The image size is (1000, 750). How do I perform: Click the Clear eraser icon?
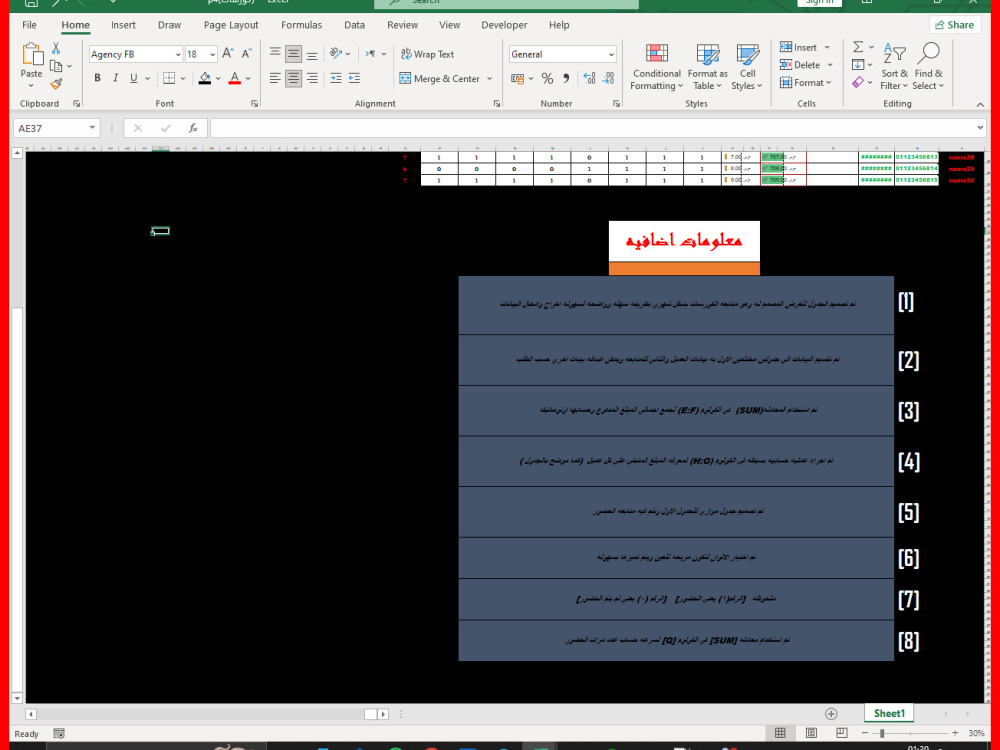tap(858, 82)
